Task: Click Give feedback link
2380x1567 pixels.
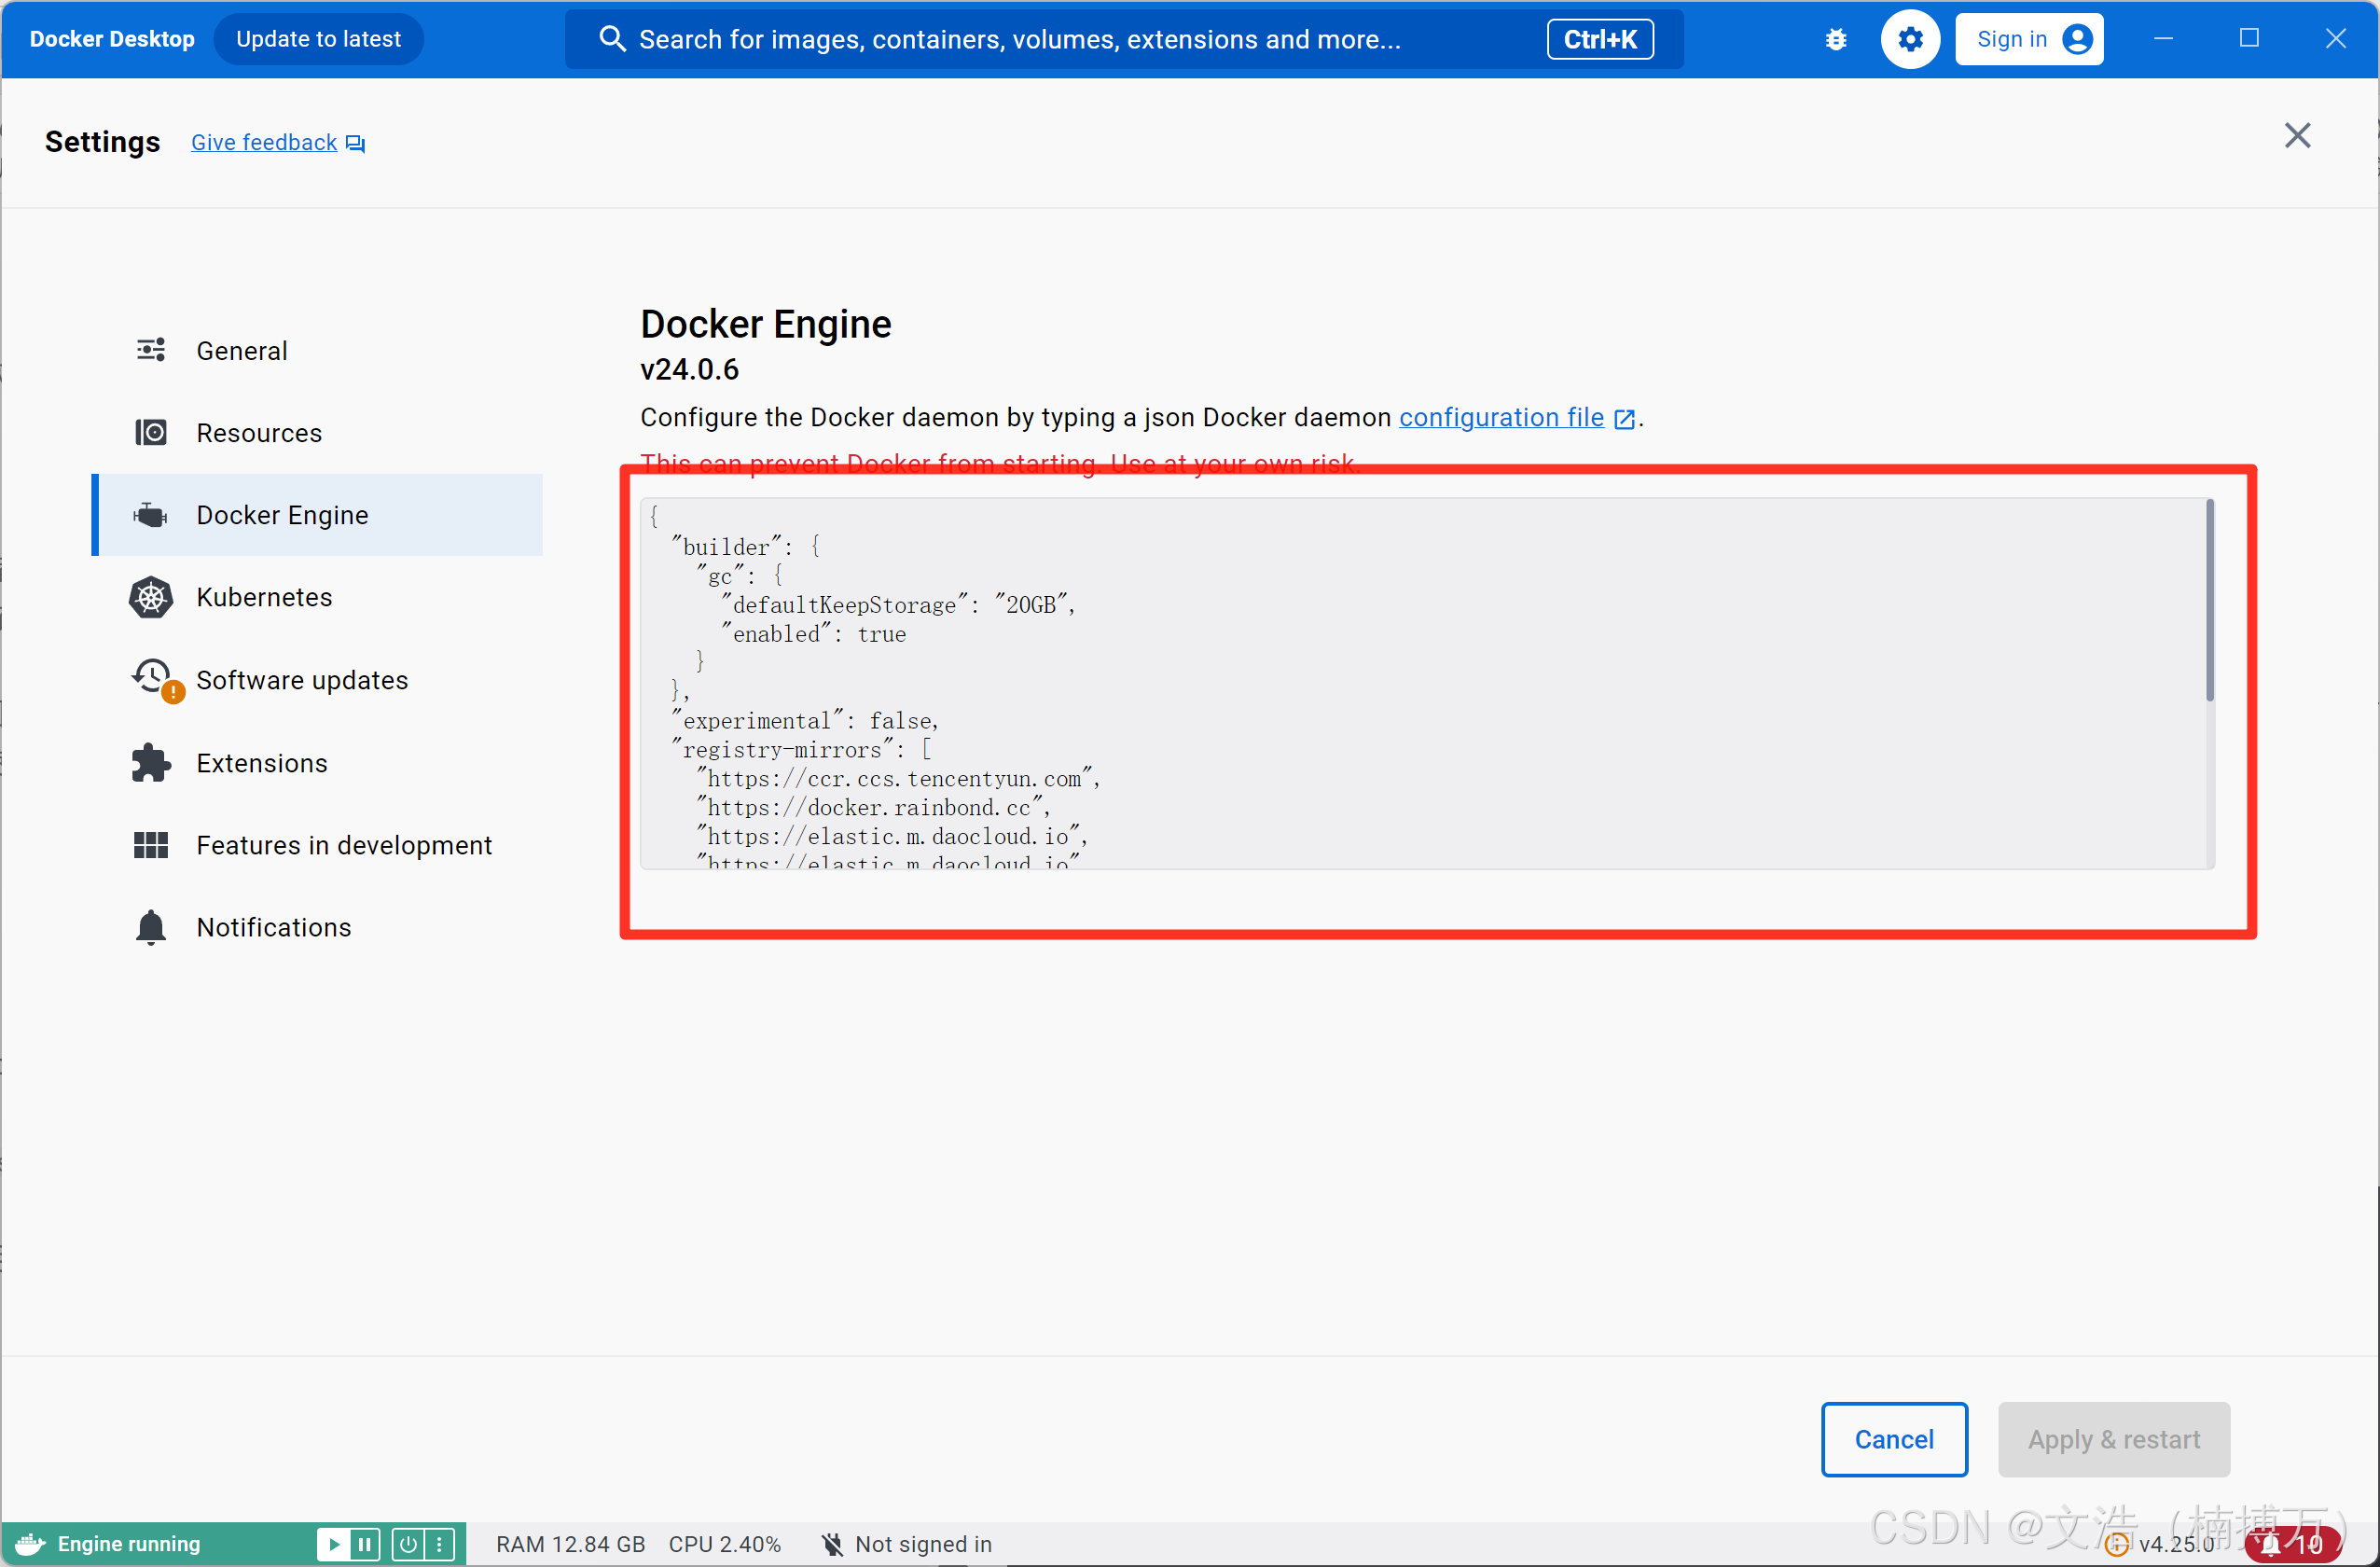Action: 264,143
